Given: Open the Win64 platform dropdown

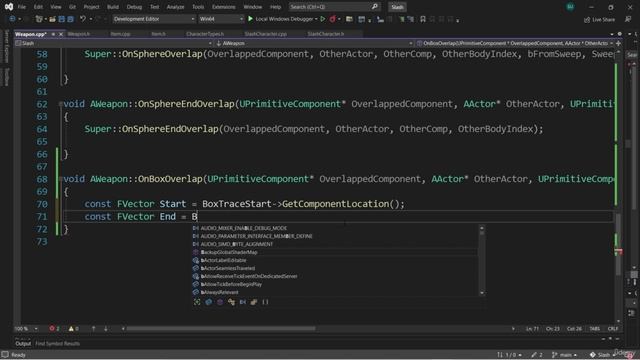Looking at the screenshot, I should coord(221,19).
